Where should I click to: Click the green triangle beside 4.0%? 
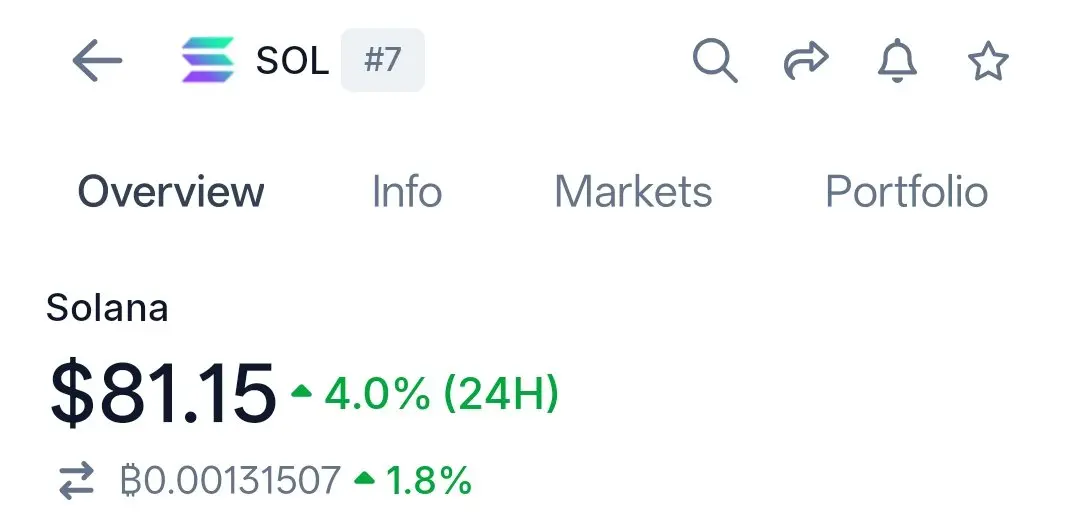click(x=301, y=392)
